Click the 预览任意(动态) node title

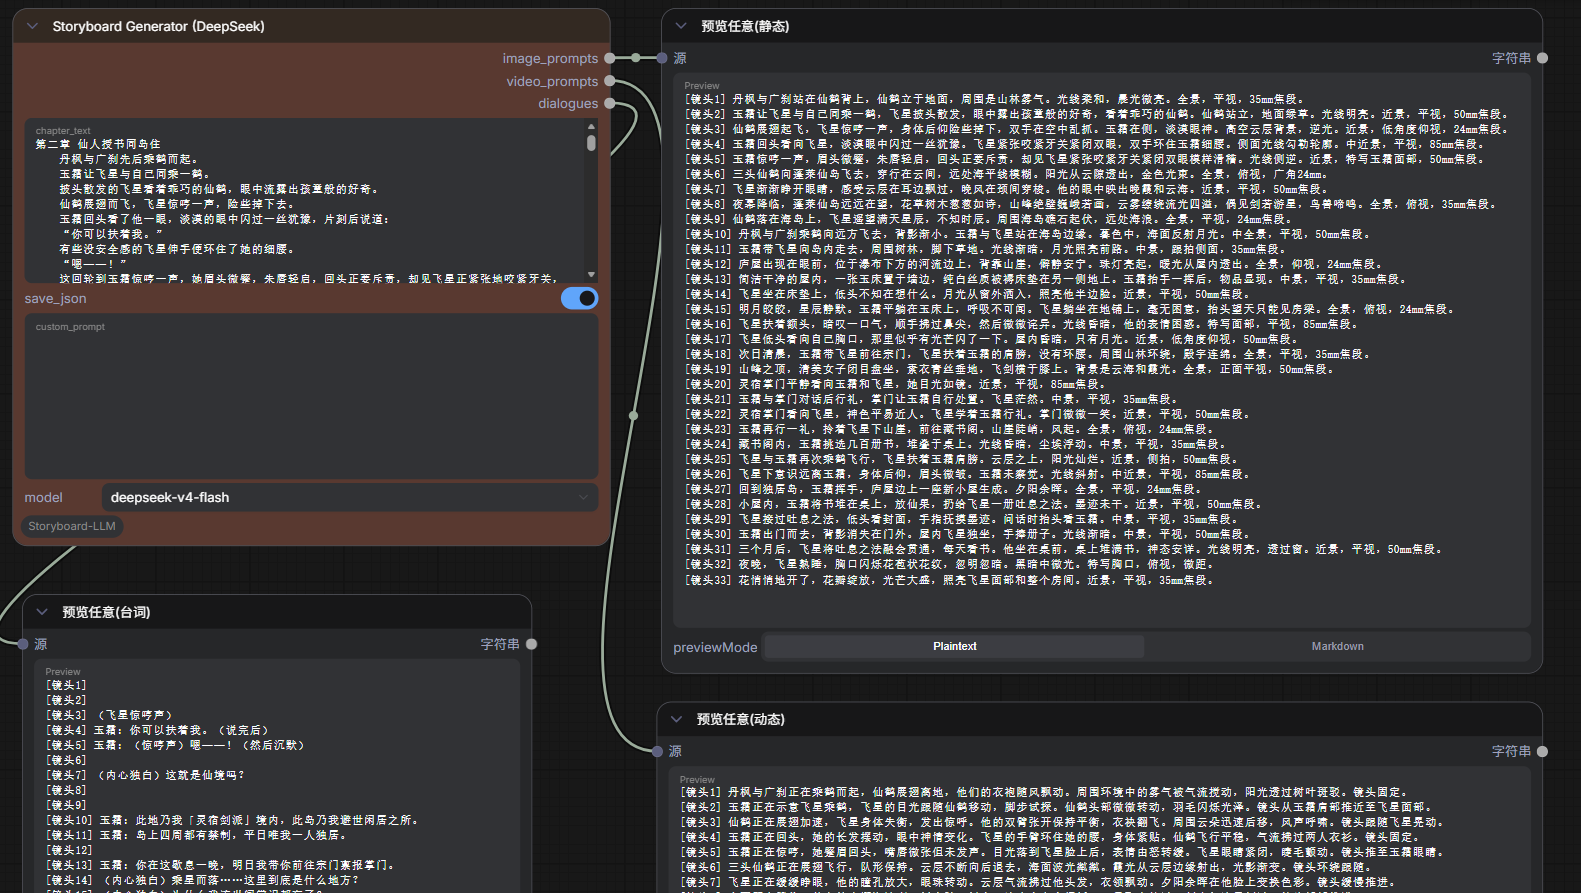tap(740, 719)
